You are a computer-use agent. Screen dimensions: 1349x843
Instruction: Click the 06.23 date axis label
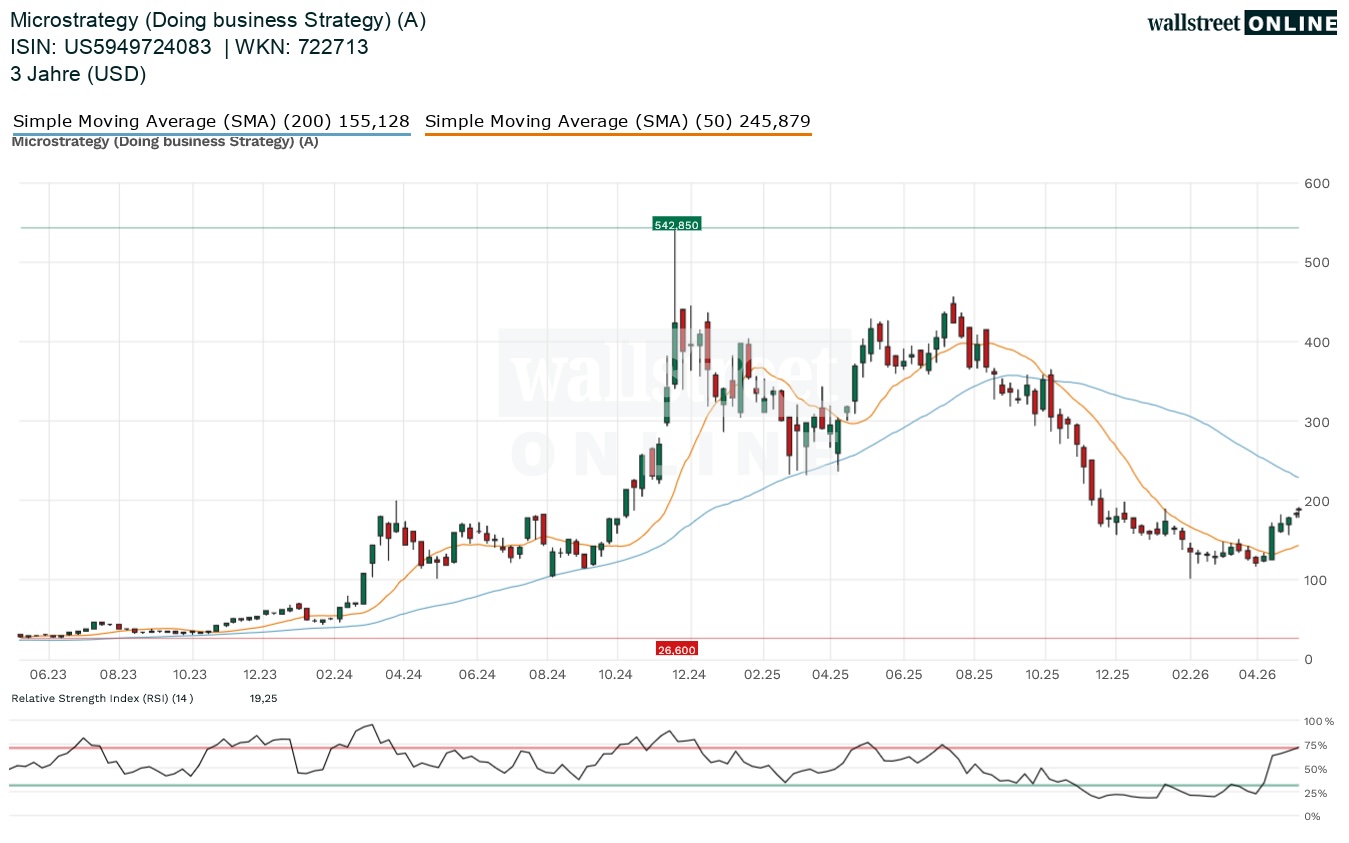48,675
